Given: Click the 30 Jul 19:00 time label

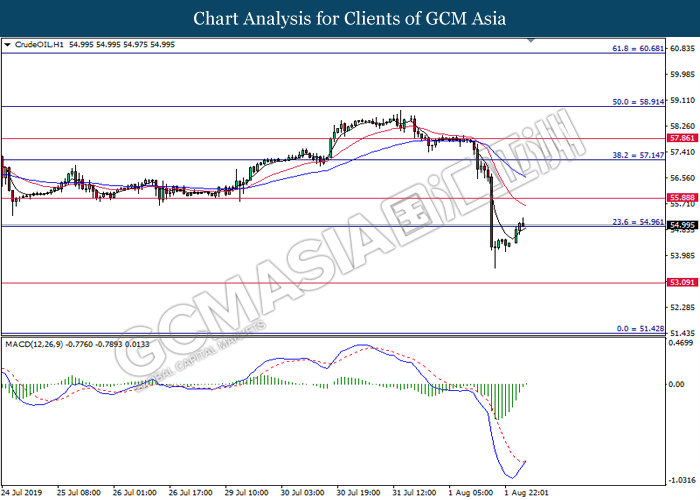Looking at the screenshot, I should click(x=358, y=493).
